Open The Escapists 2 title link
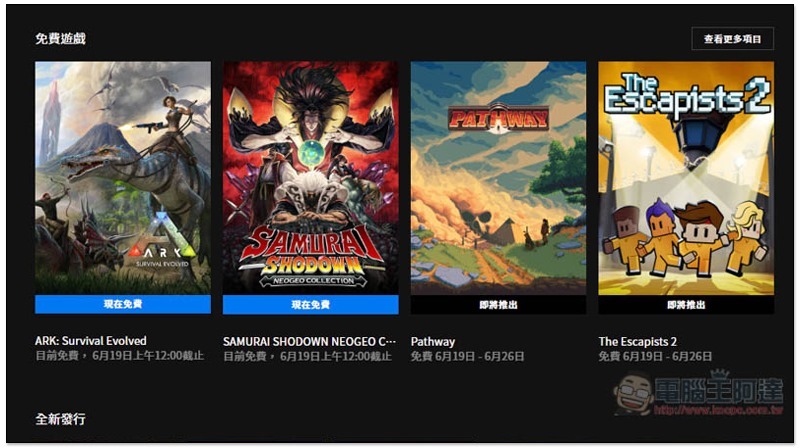 coord(638,341)
